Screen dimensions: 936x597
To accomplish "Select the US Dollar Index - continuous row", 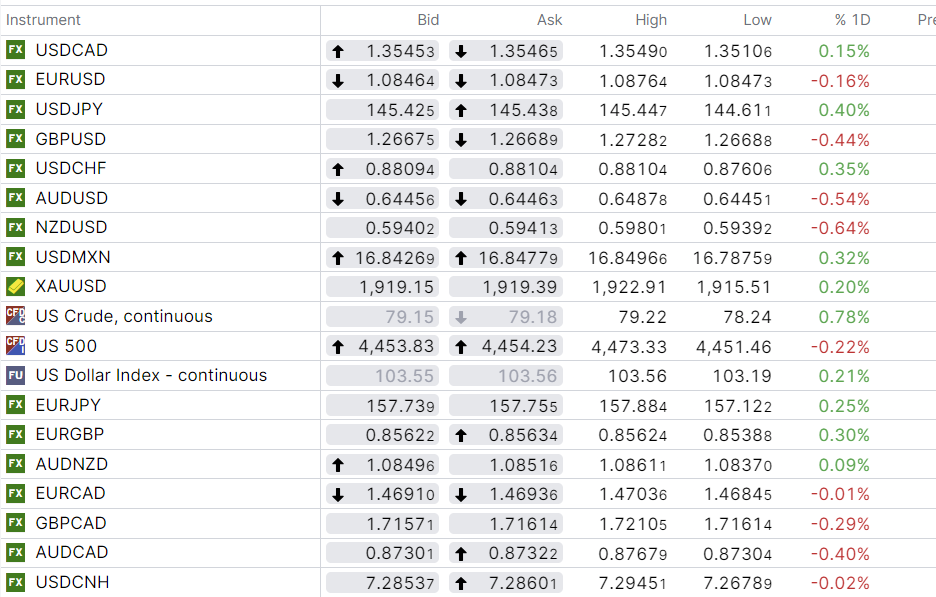I will click(151, 376).
